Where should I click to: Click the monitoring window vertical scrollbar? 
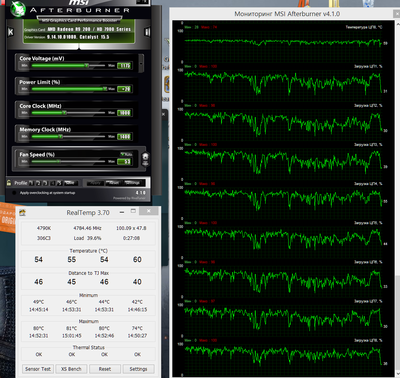(397, 198)
